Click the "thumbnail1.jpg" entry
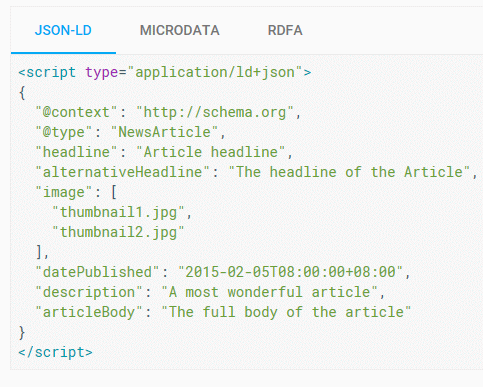Viewport: 483px width, 387px height. tap(122, 212)
